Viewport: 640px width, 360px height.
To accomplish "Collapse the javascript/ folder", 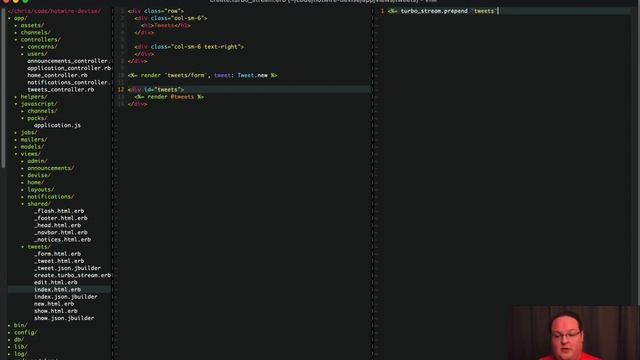I will click(38, 104).
